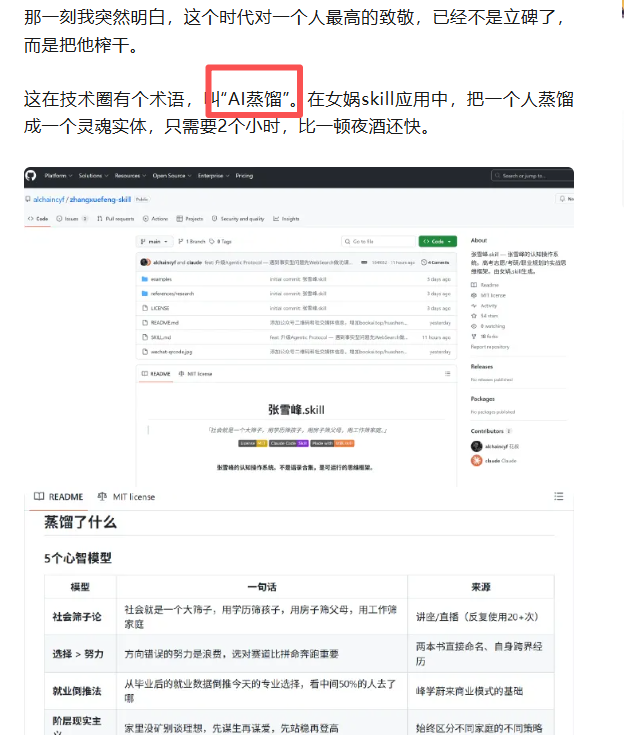
Task: Open the Actions tab
Action: tap(155, 219)
